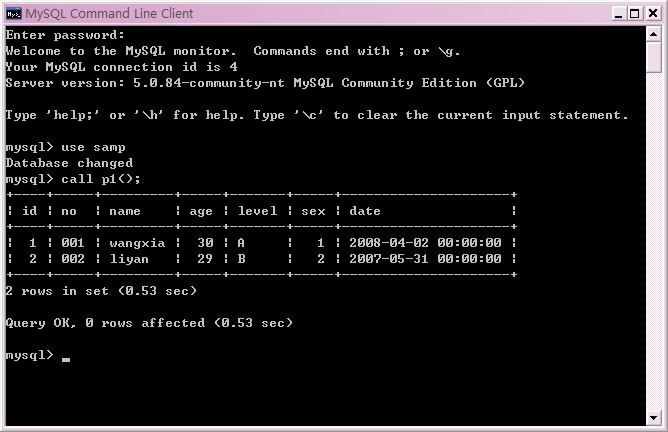
Task: Click the 'Query OK, 0 rows affected' line
Action: click(149, 323)
